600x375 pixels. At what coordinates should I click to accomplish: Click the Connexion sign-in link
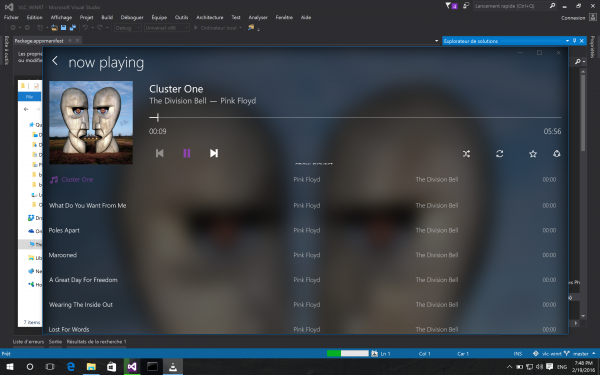(573, 18)
